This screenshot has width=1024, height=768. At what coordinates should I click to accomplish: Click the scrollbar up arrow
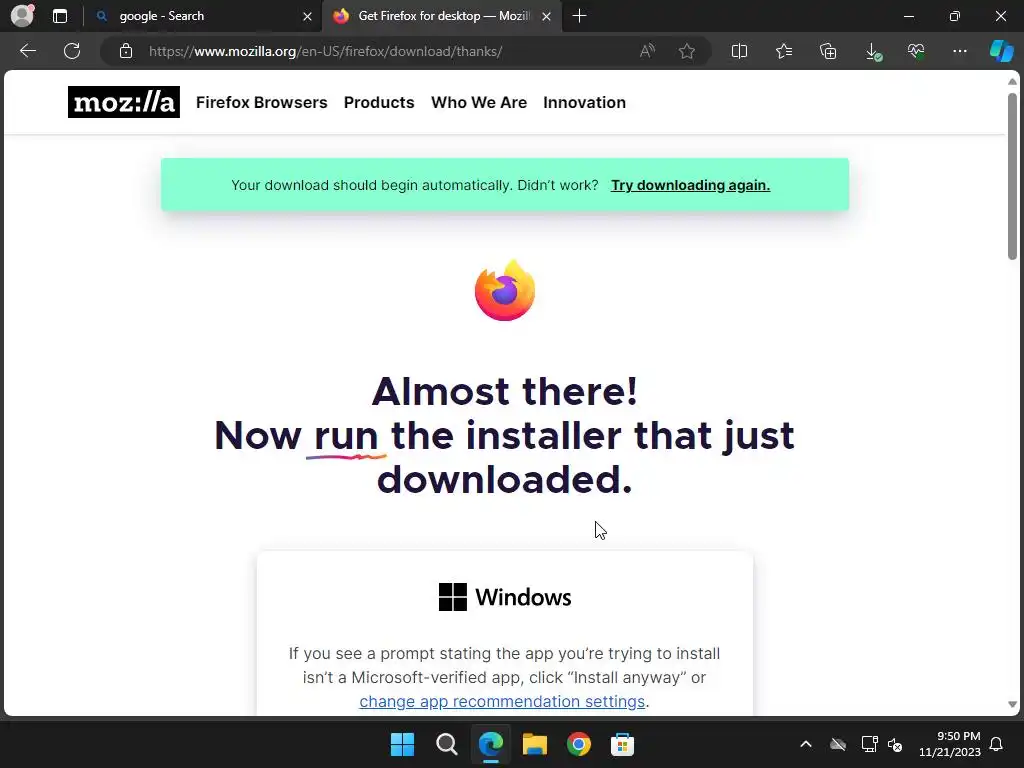(x=1012, y=82)
